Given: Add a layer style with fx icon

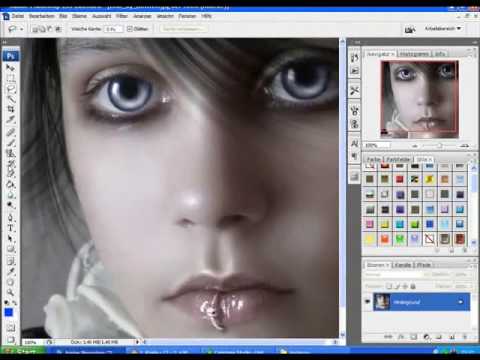Looking at the screenshot, I should (x=401, y=337).
